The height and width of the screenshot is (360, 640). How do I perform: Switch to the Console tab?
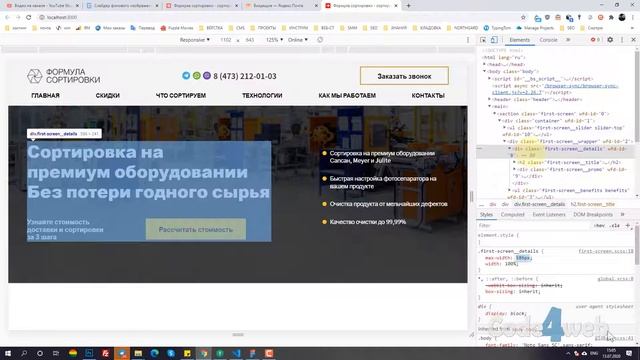(548, 40)
